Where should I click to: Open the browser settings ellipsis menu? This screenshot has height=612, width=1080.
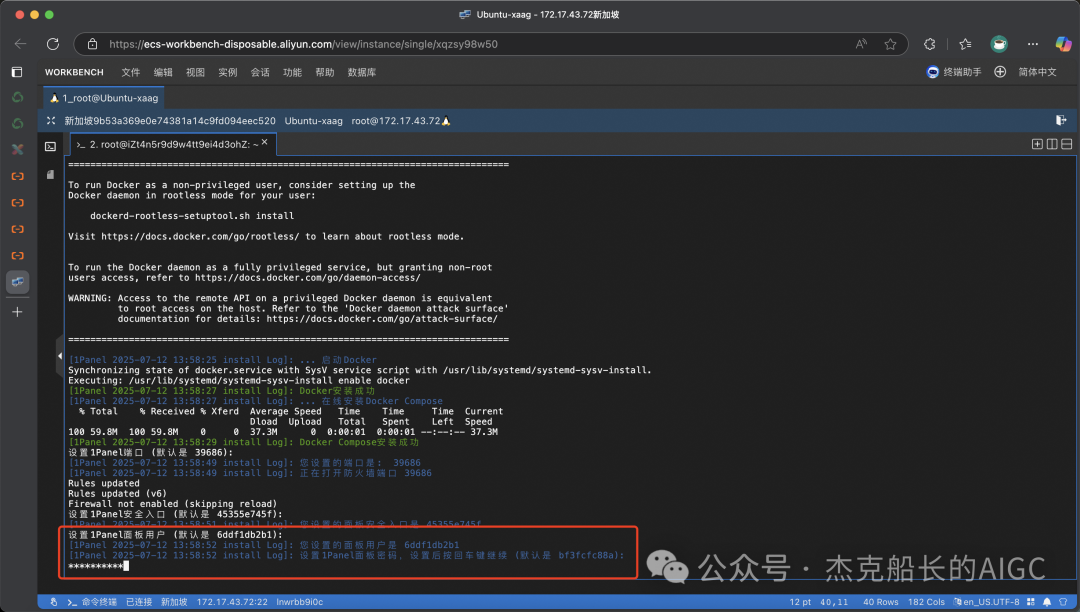[1032, 44]
